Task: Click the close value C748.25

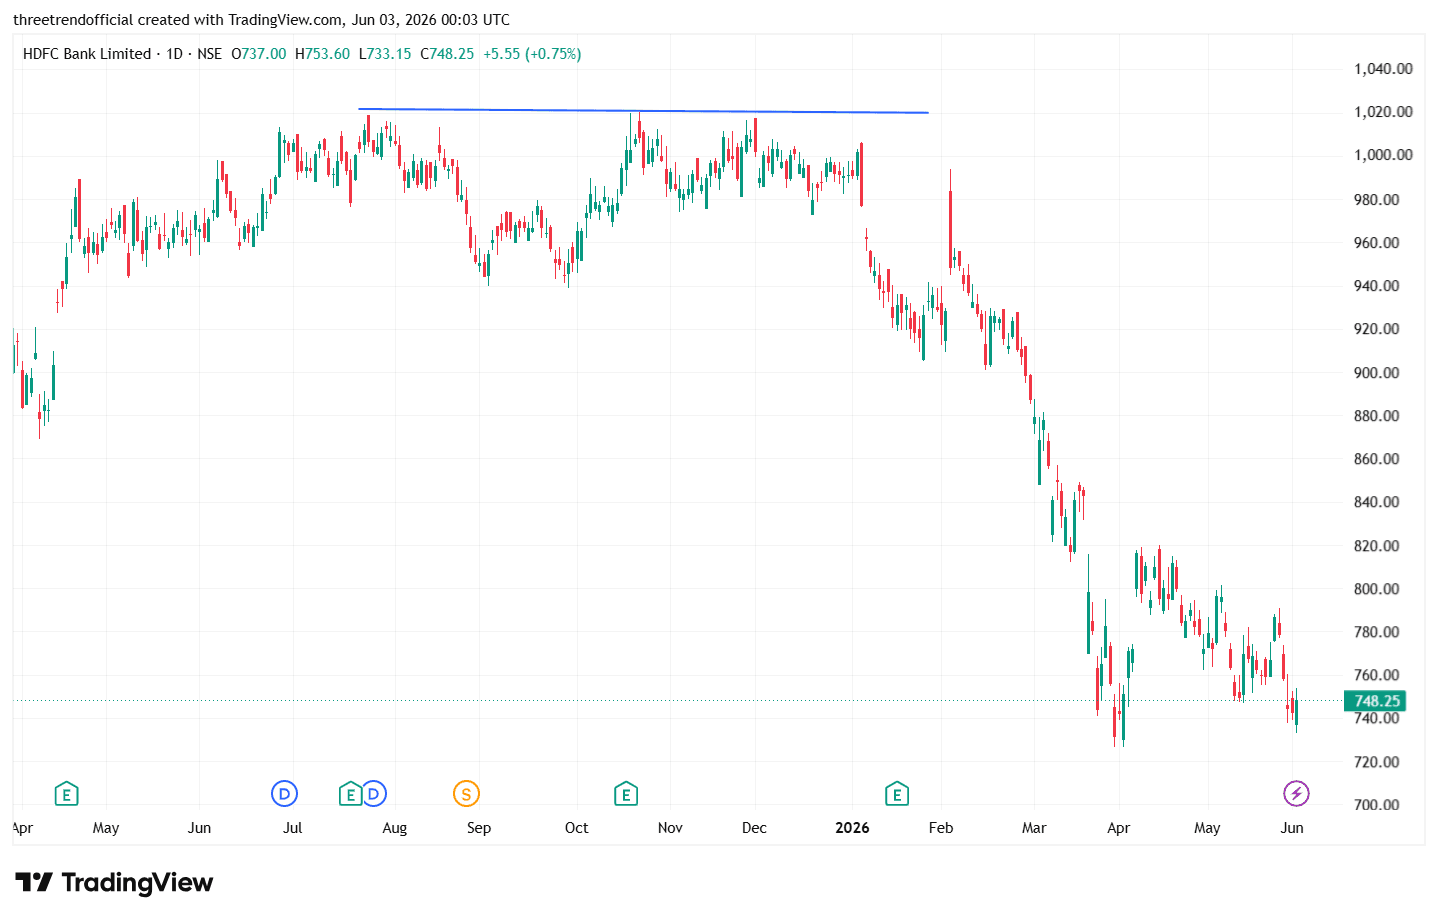Action: pos(447,54)
